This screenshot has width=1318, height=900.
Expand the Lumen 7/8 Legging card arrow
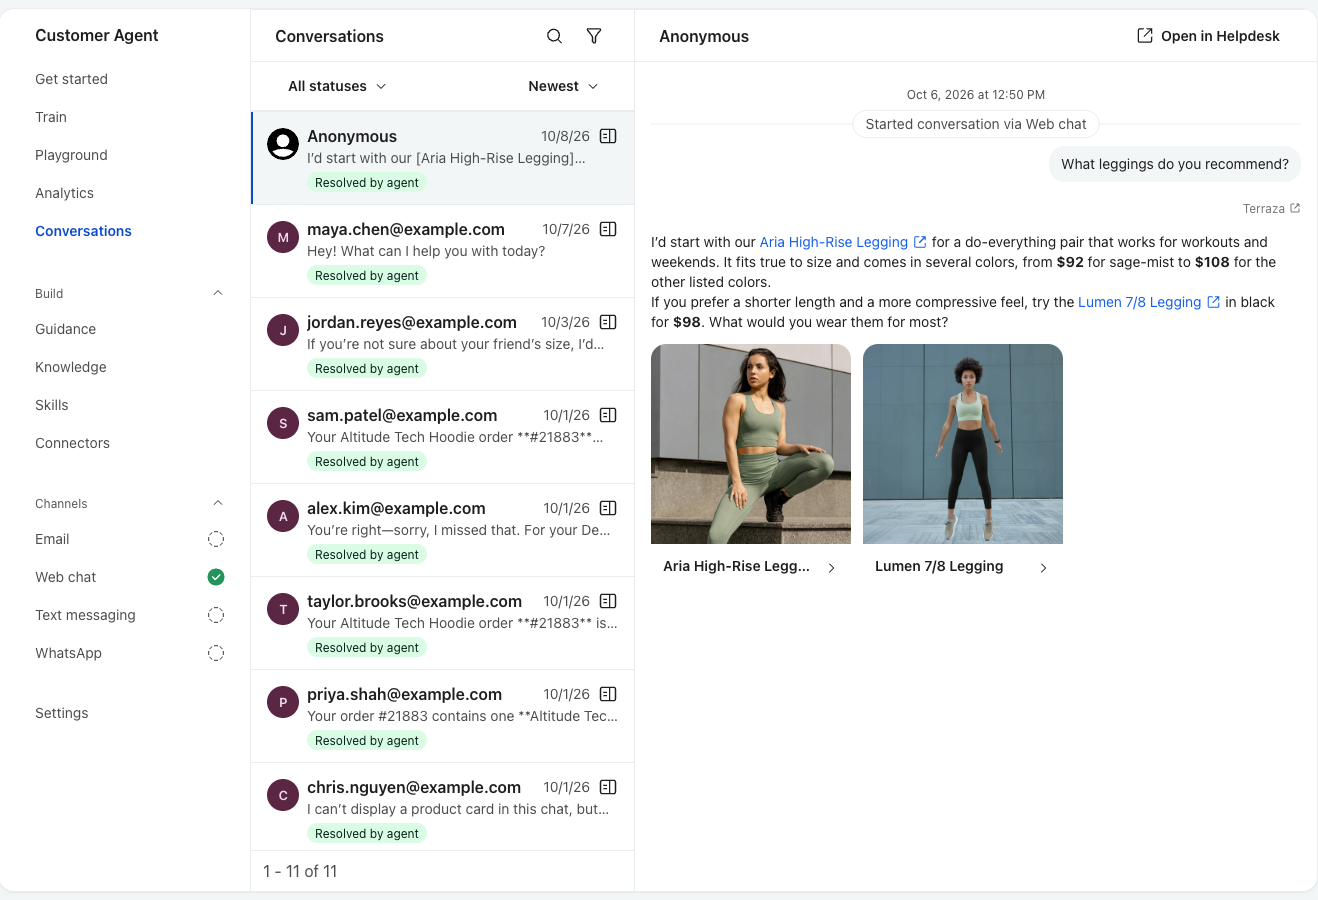(x=1044, y=567)
